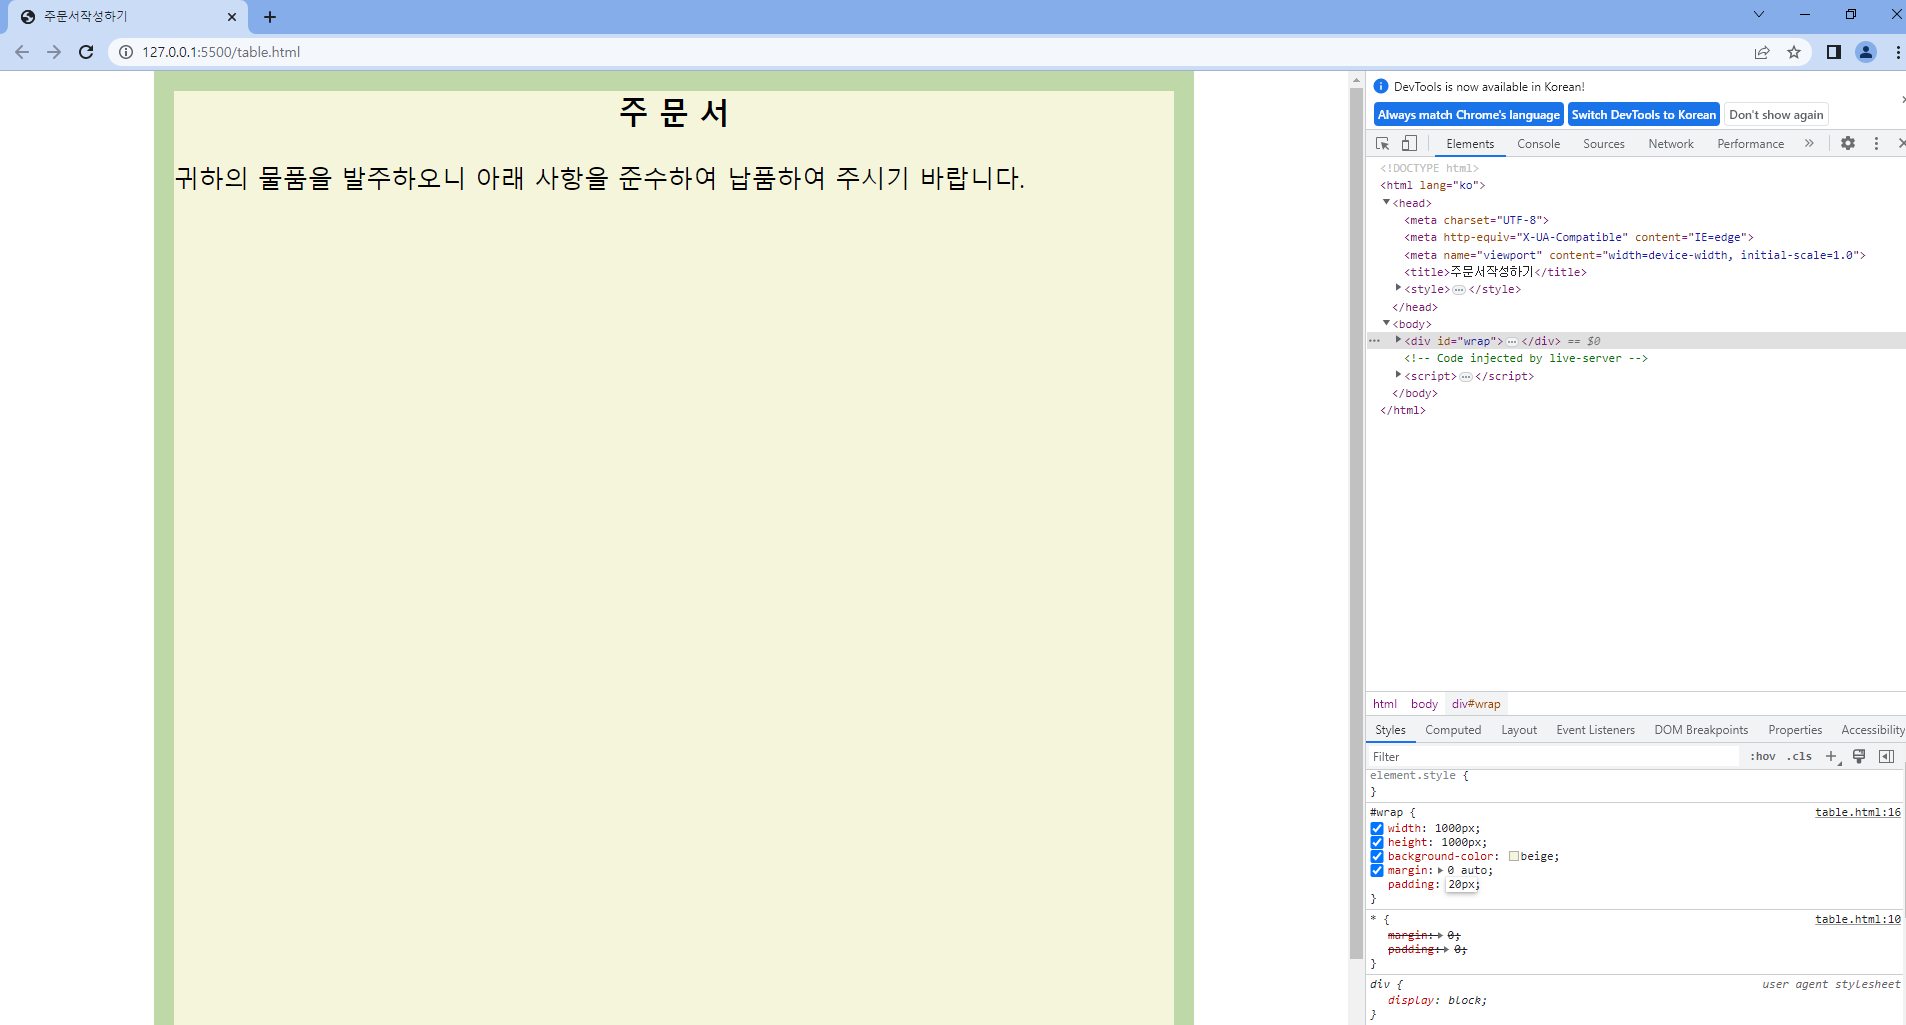
Task: Click the browser back arrow
Action: pyautogui.click(x=22, y=52)
